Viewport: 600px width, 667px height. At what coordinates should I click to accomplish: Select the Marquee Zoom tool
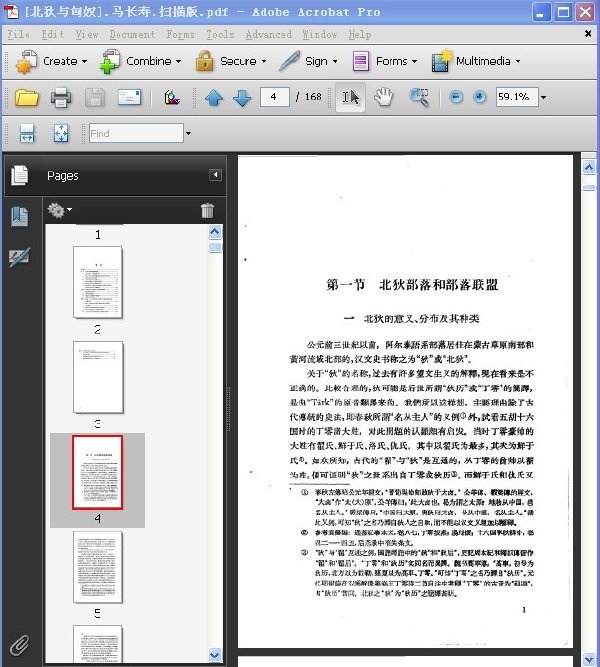(x=419, y=97)
